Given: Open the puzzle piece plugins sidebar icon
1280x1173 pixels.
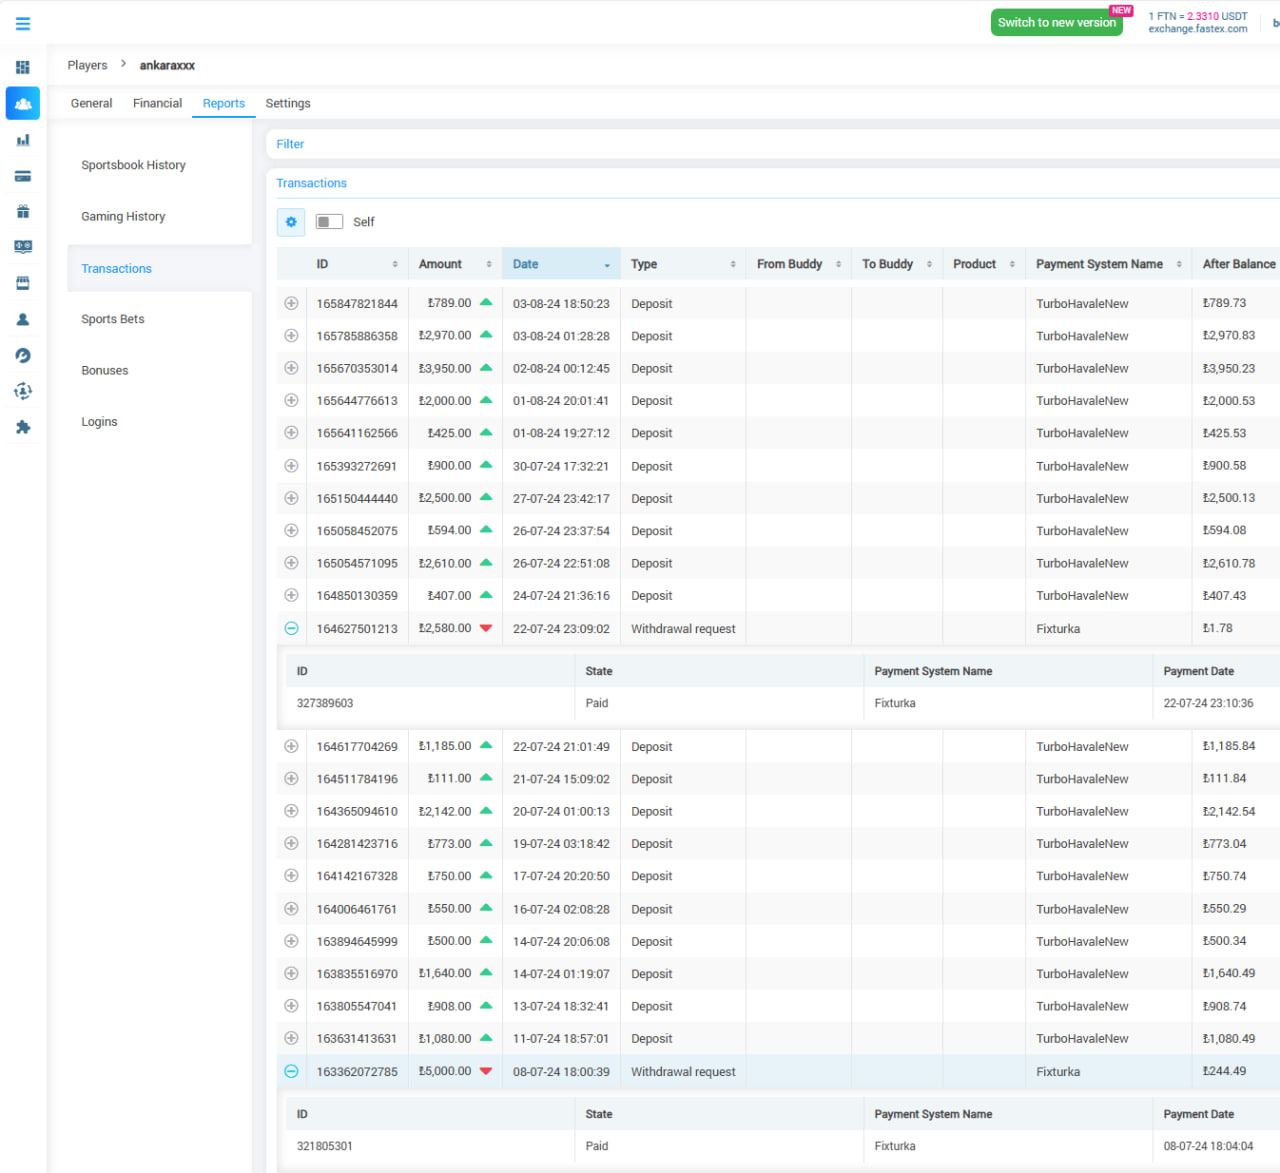Looking at the screenshot, I should coord(23,427).
